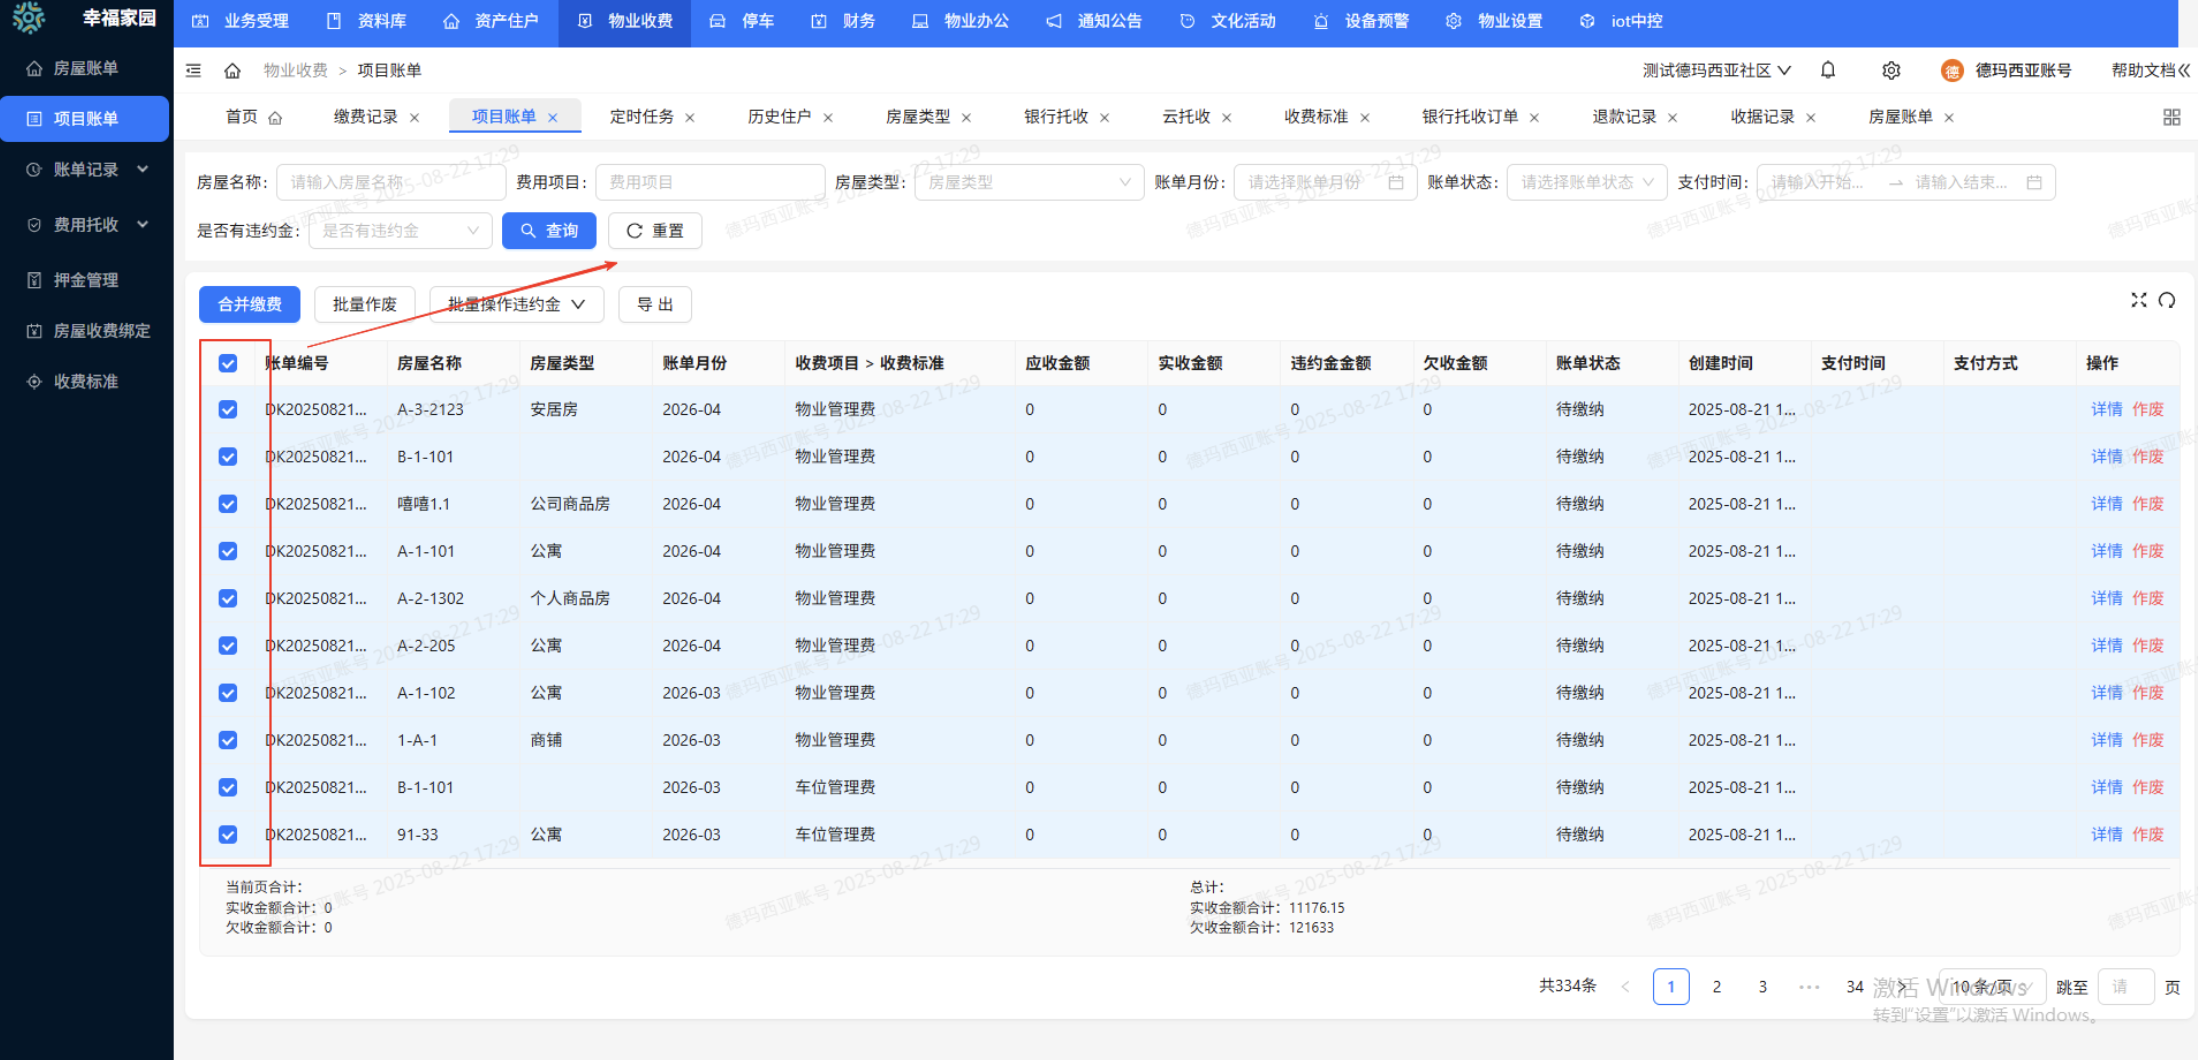Open the tab grid icon at far right
Image resolution: width=2198 pixels, height=1060 pixels.
[2171, 117]
